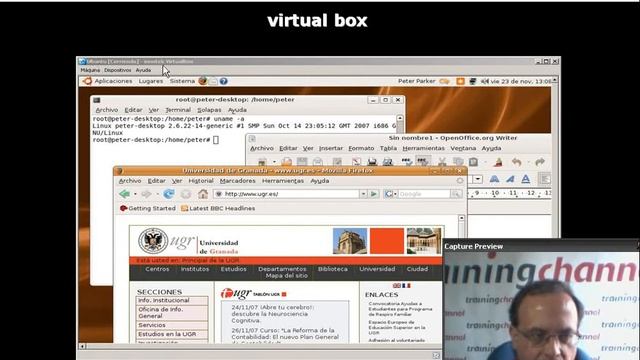This screenshot has height=360, width=640.
Task: Click the volume speaker icon in the panel
Action: coord(484,81)
